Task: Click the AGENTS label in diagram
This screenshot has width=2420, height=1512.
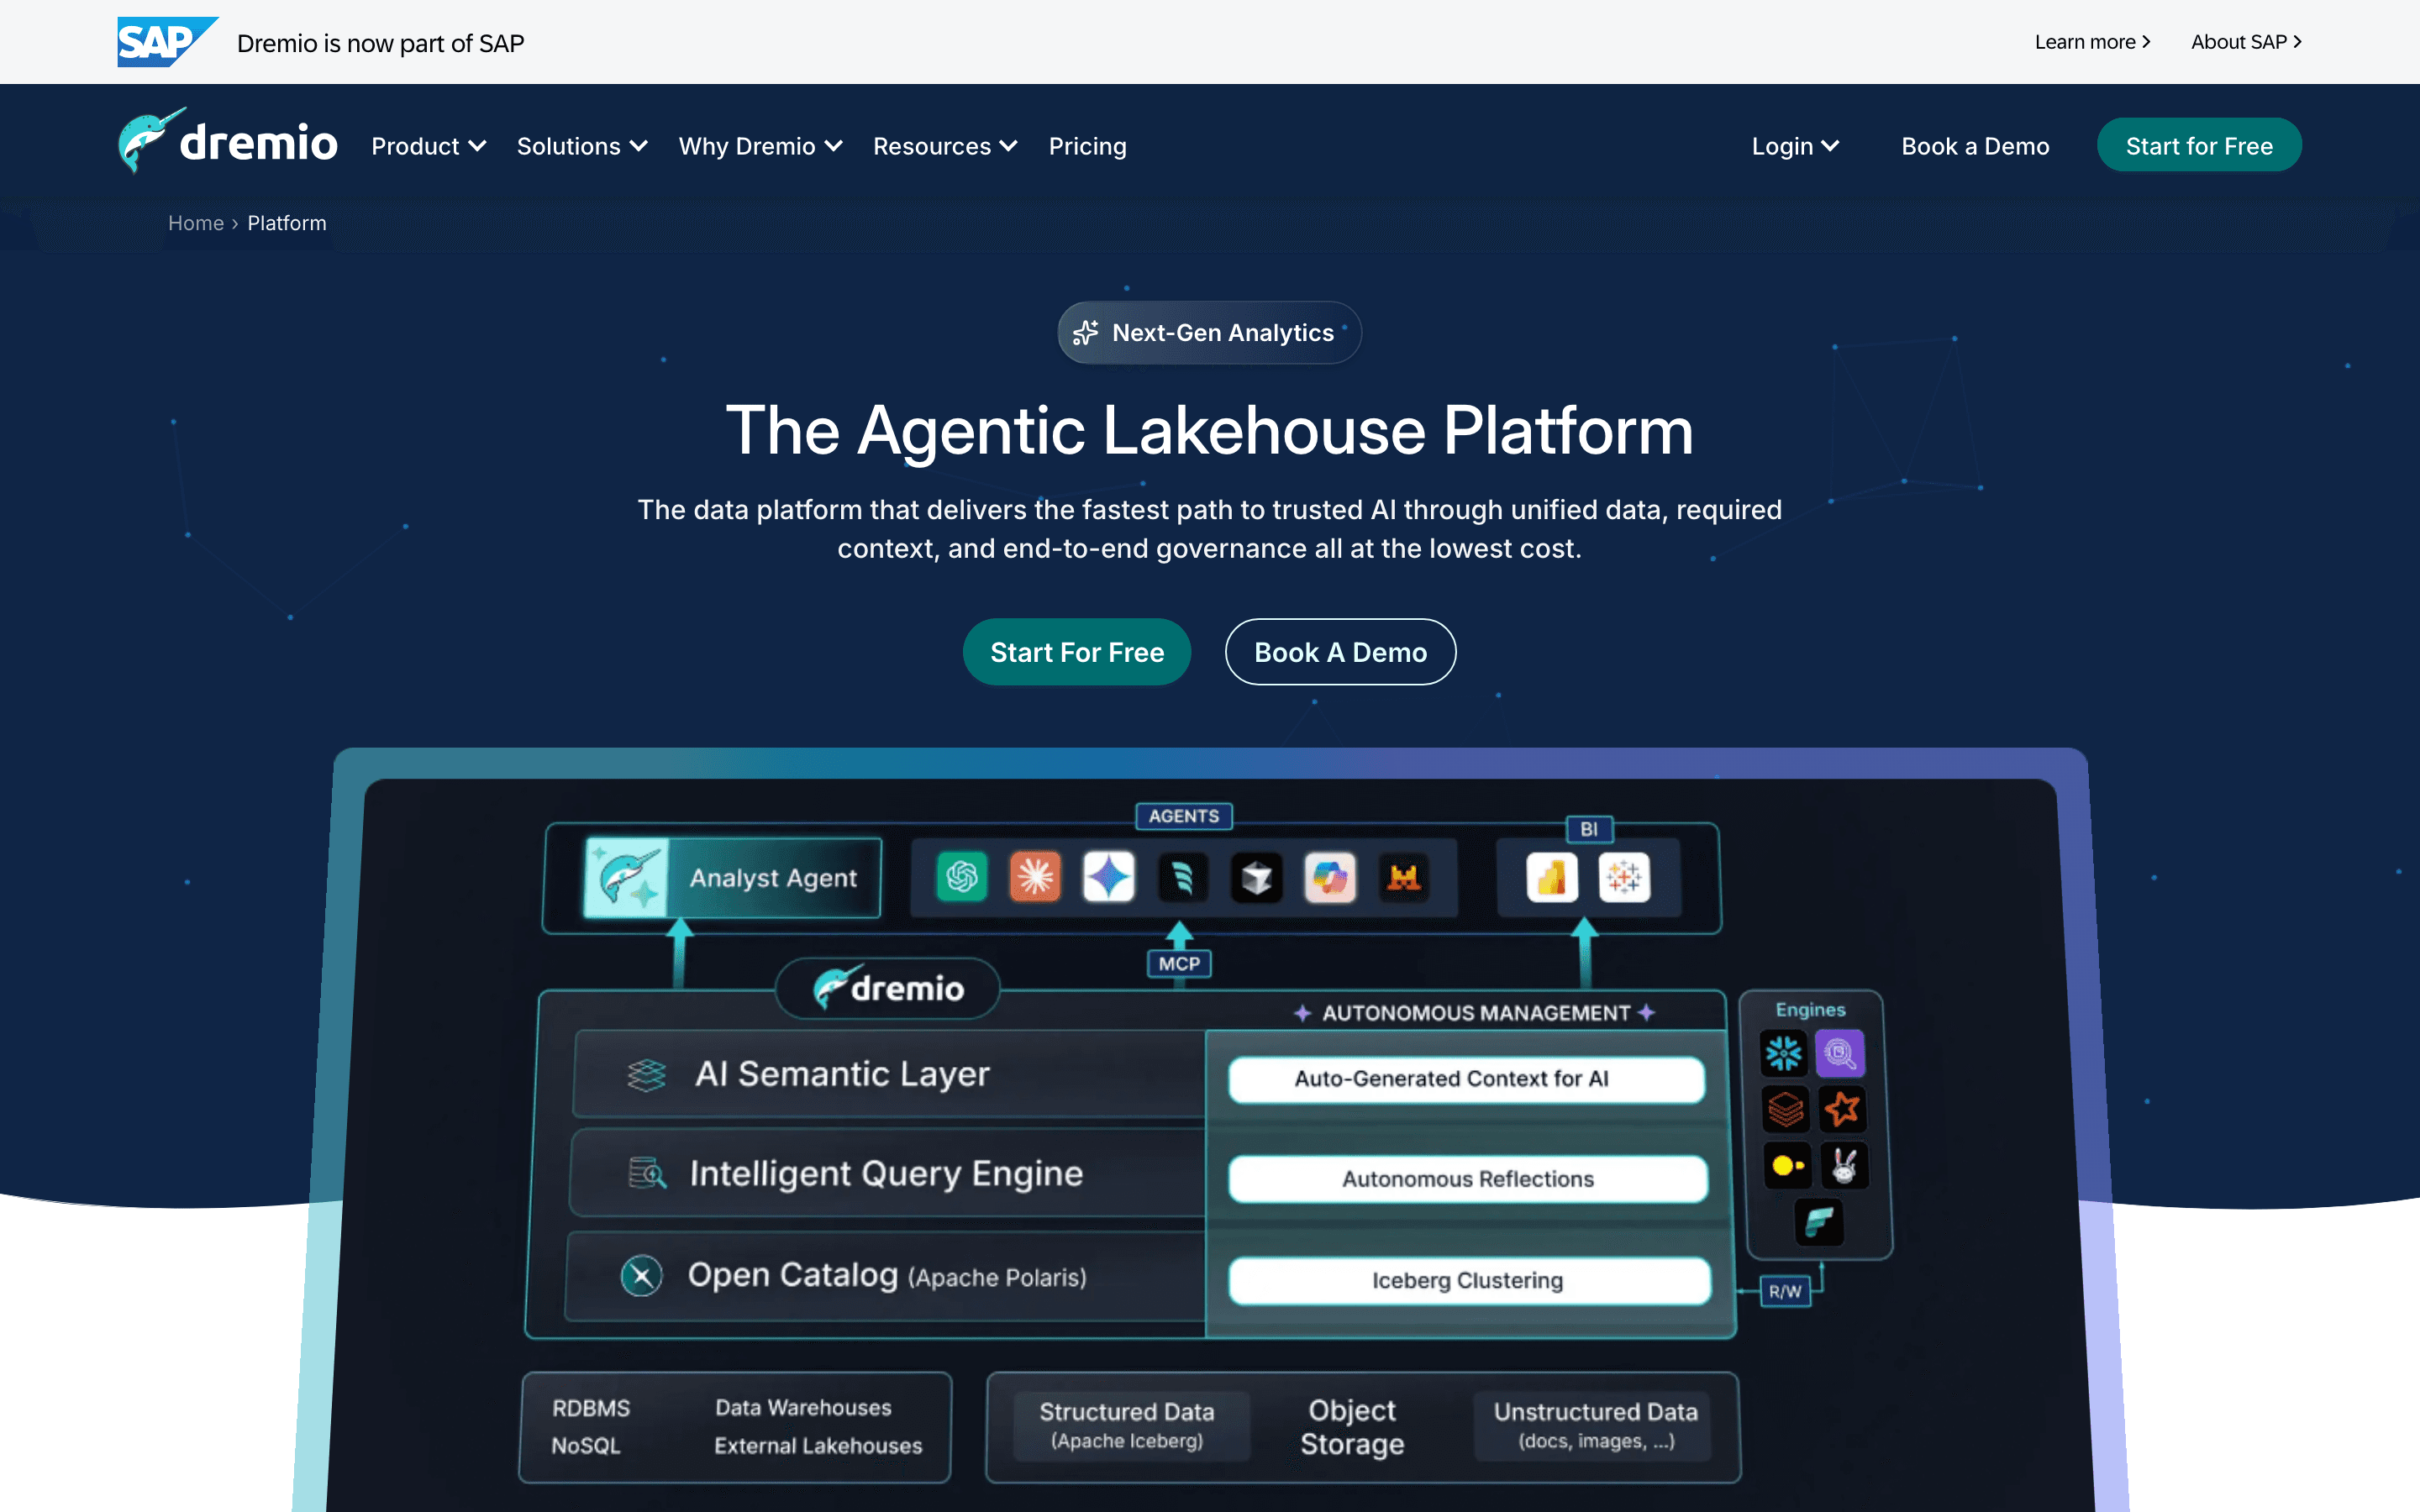Action: click(x=1184, y=816)
